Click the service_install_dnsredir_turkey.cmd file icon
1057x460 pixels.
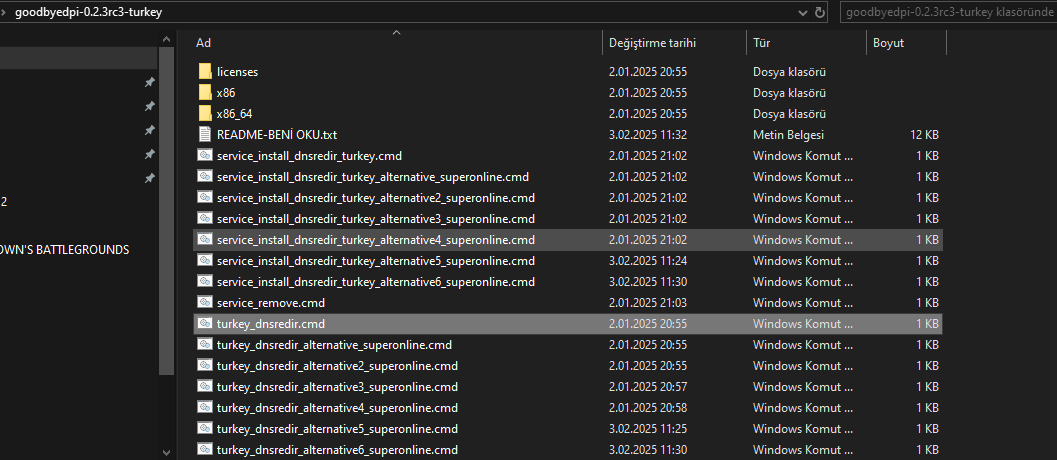(x=205, y=155)
